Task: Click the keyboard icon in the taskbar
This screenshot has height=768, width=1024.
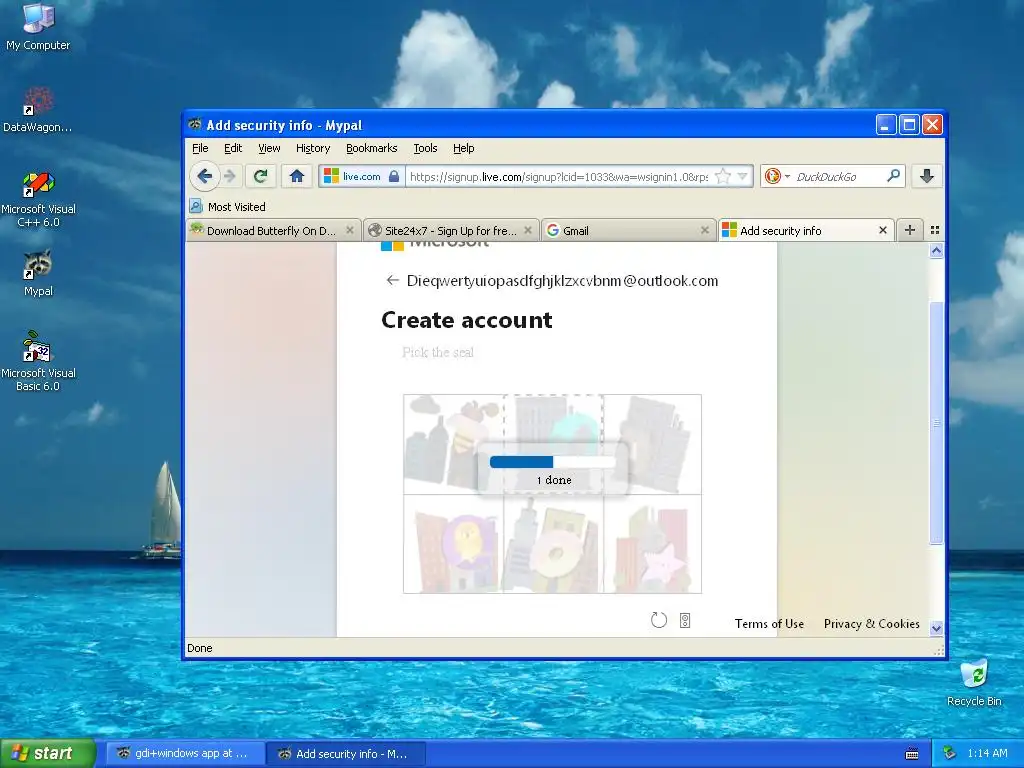Action: pyautogui.click(x=912, y=754)
